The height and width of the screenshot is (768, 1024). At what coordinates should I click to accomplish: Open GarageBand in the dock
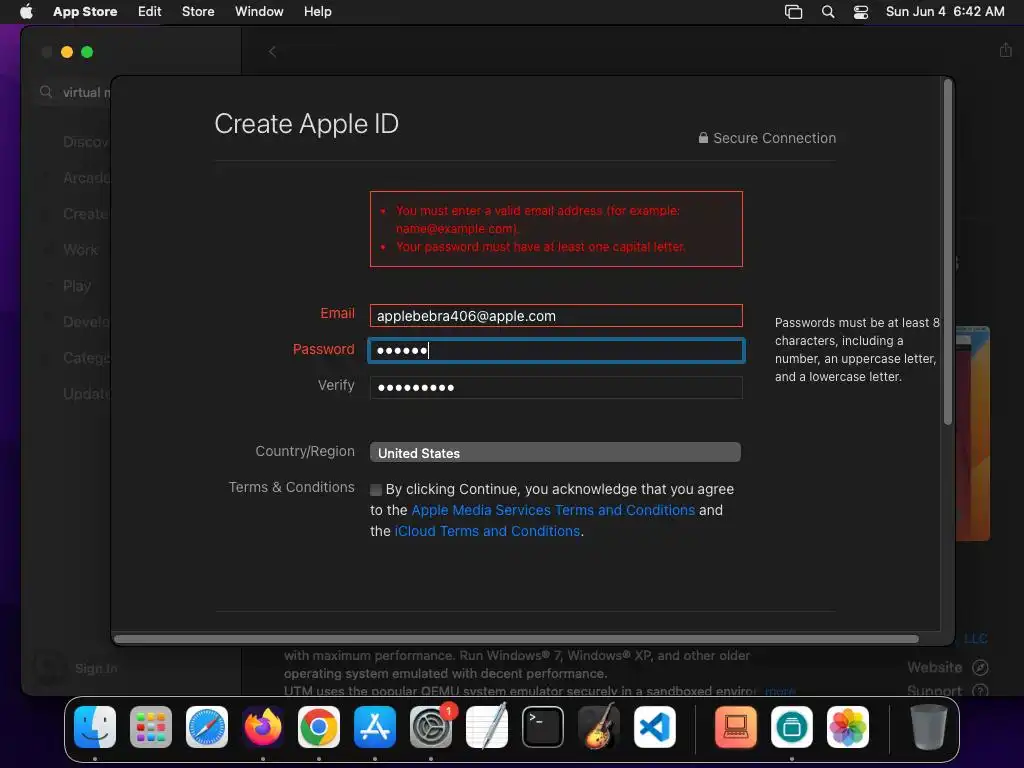click(599, 727)
